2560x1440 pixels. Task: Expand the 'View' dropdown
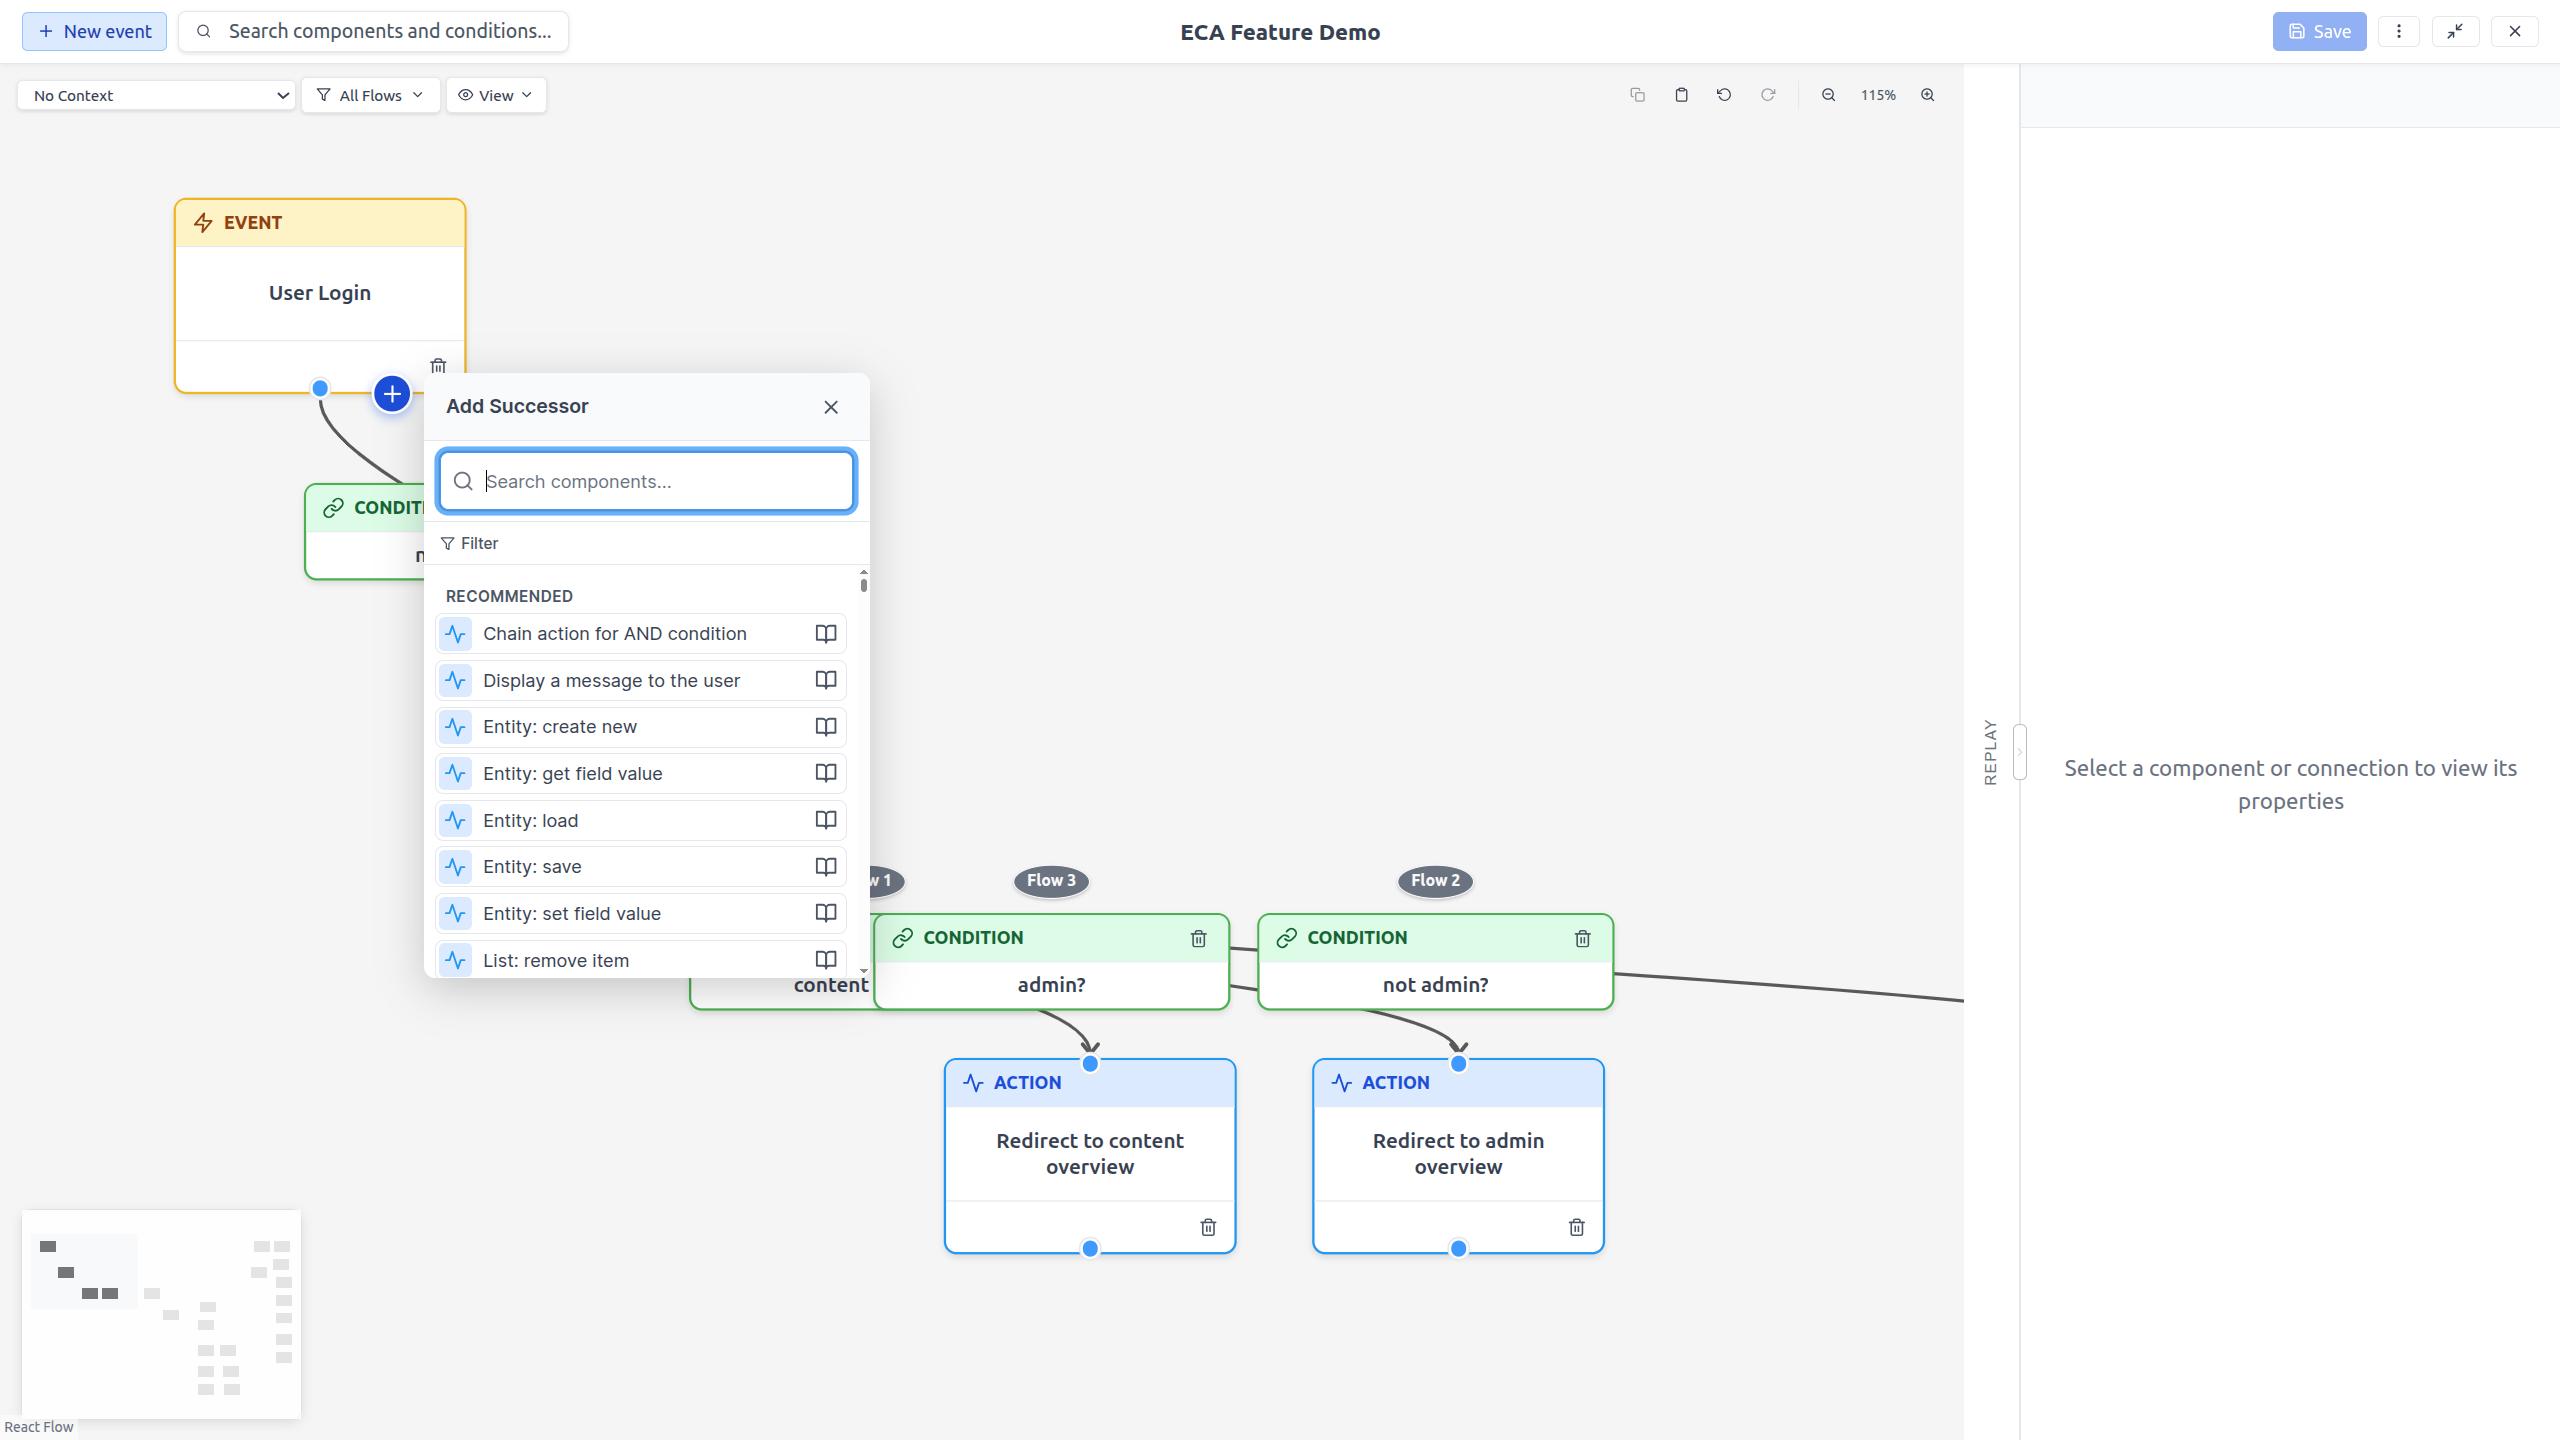point(496,95)
